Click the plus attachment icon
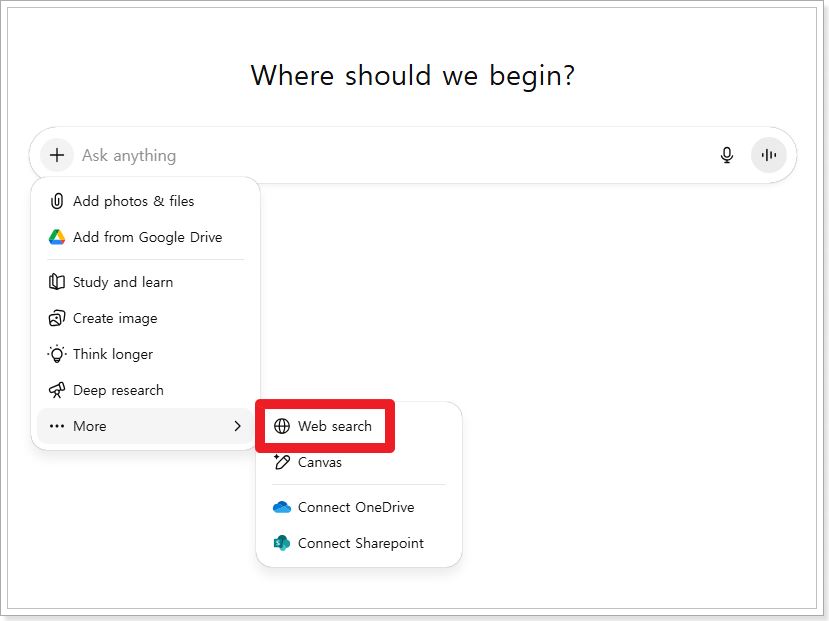This screenshot has height=621, width=829. [x=57, y=155]
